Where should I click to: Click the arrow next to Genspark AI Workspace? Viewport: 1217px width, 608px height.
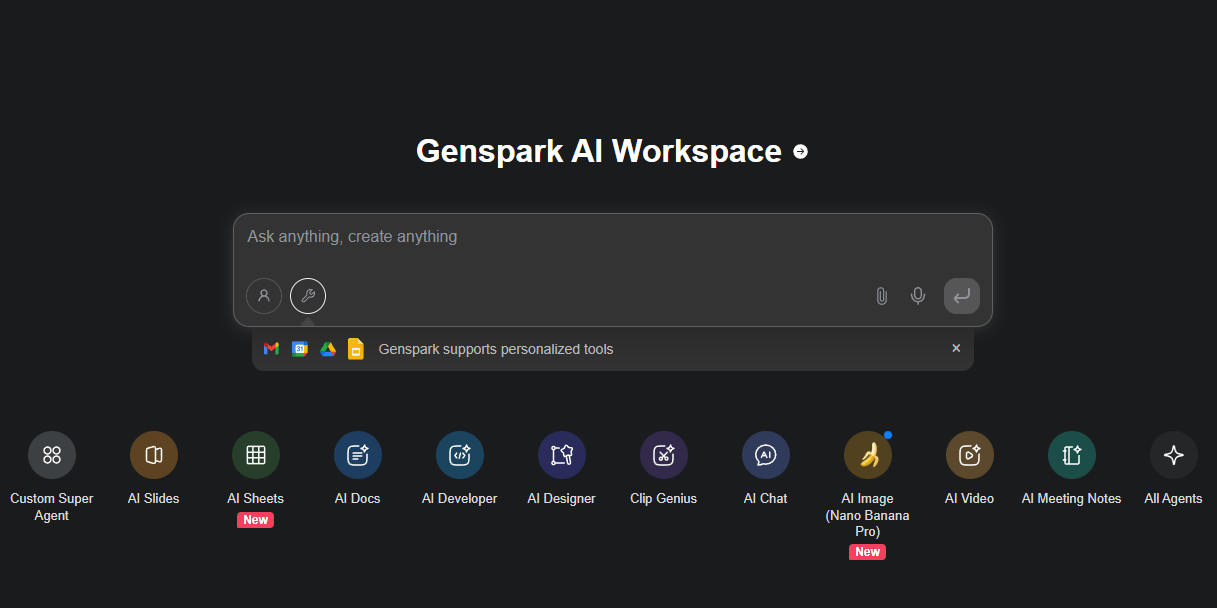[x=800, y=152]
